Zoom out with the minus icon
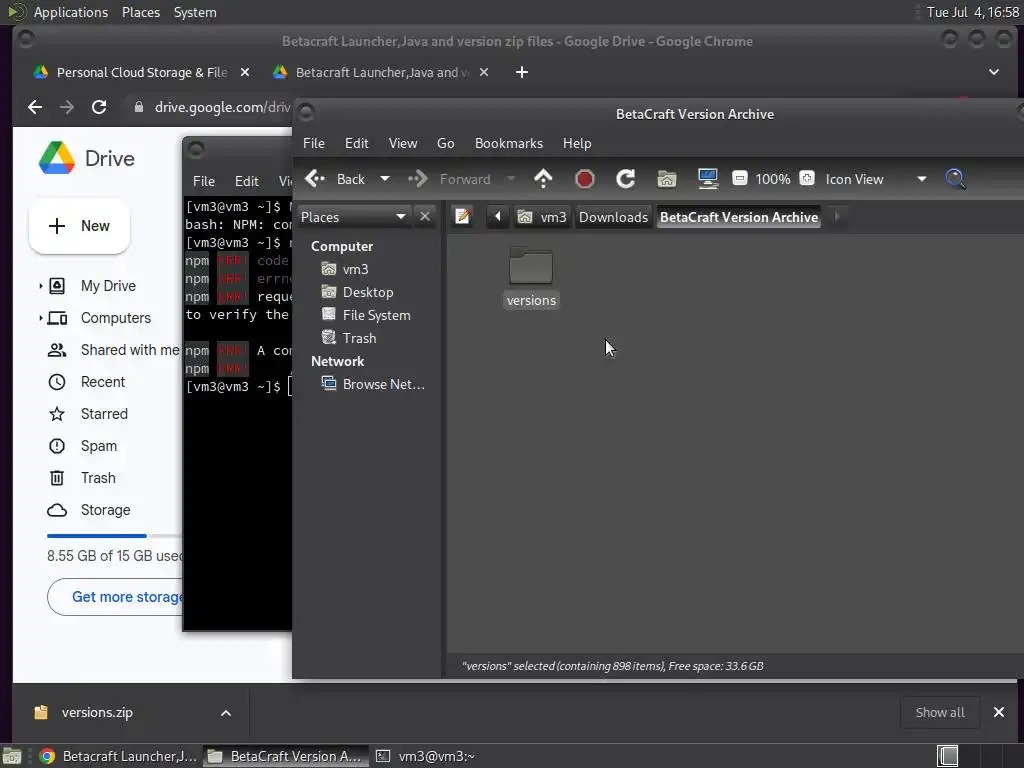This screenshot has height=768, width=1024. [739, 178]
